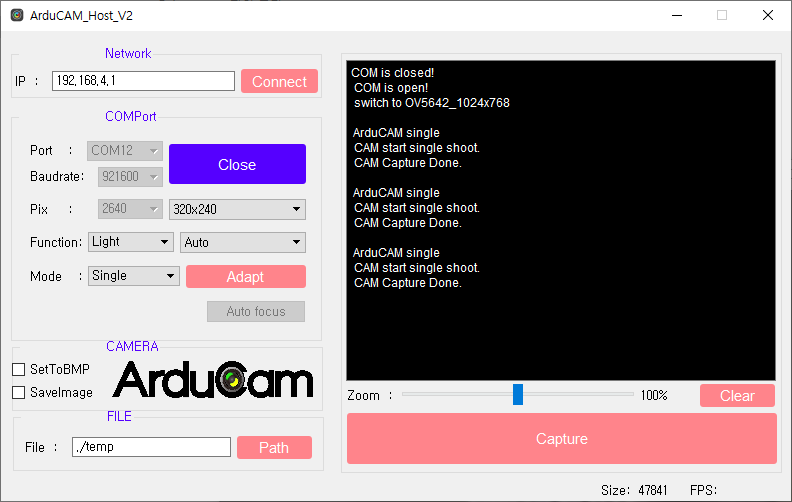Click the COMPort group label

click(x=131, y=117)
